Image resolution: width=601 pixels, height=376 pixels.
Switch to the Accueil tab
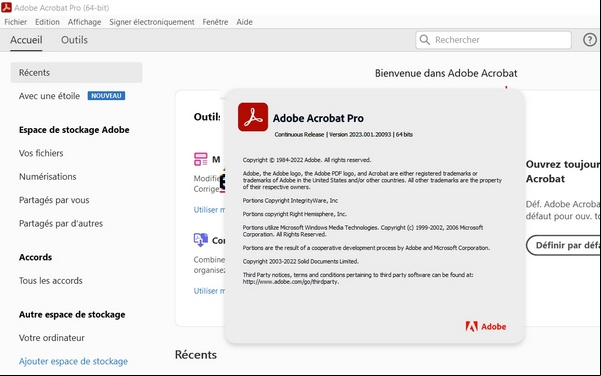click(x=26, y=40)
